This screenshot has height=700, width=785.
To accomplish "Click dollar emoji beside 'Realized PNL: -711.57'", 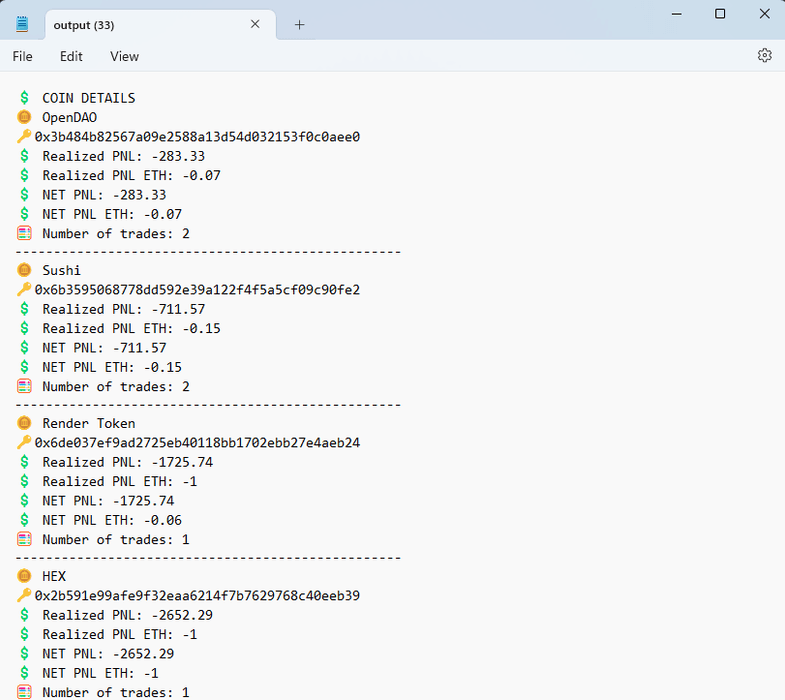I will tap(24, 309).
